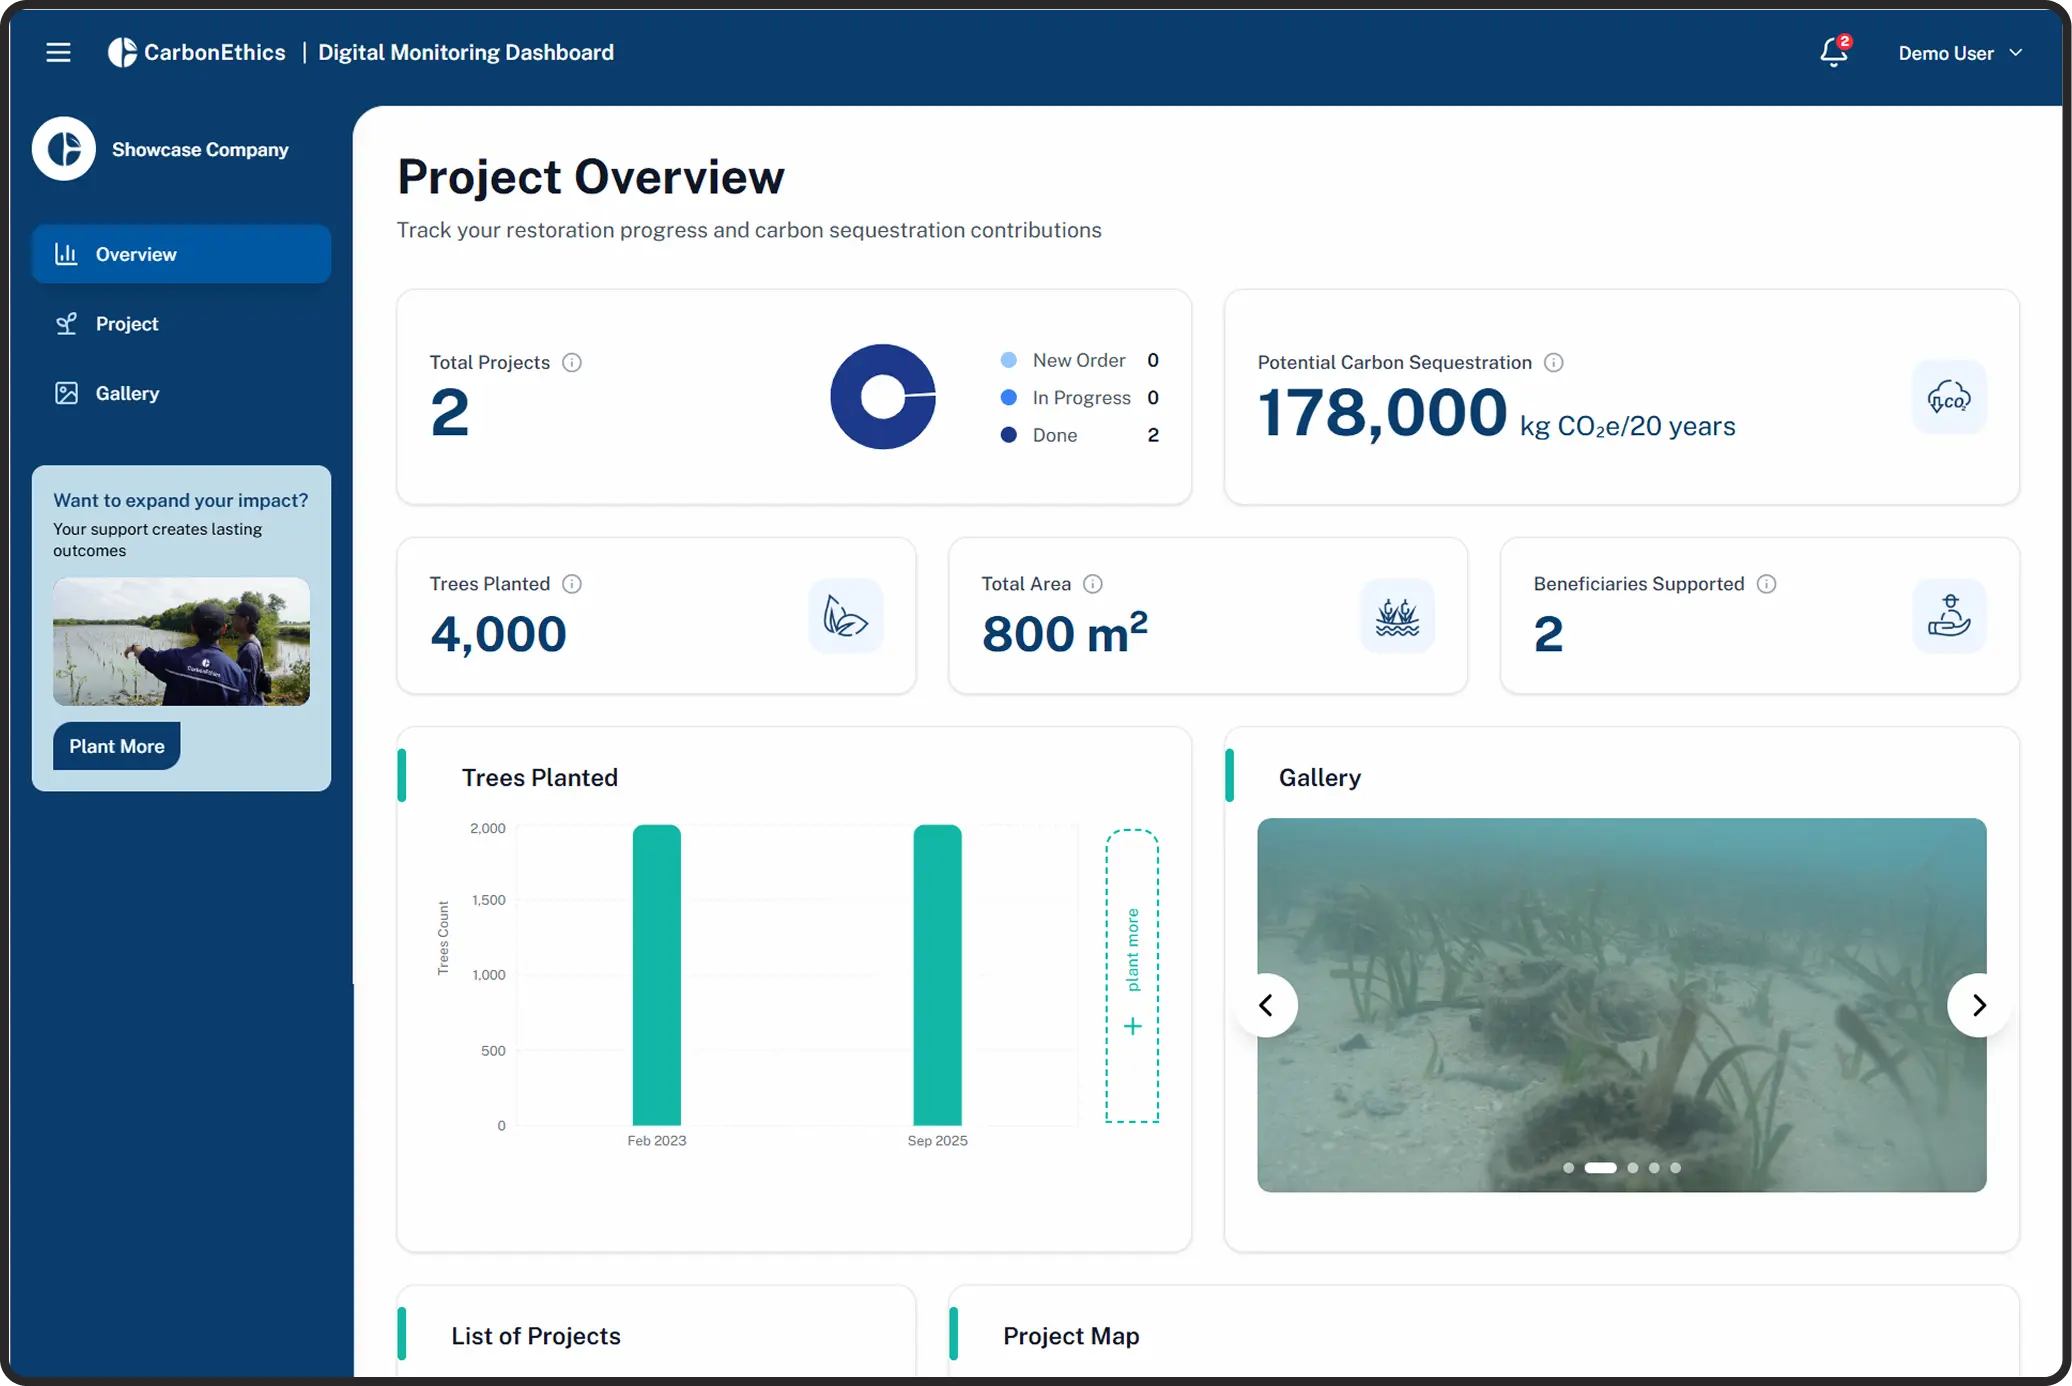Image resolution: width=2072 pixels, height=1386 pixels.
Task: Select the first gallery carousel dot
Action: [x=1568, y=1168]
